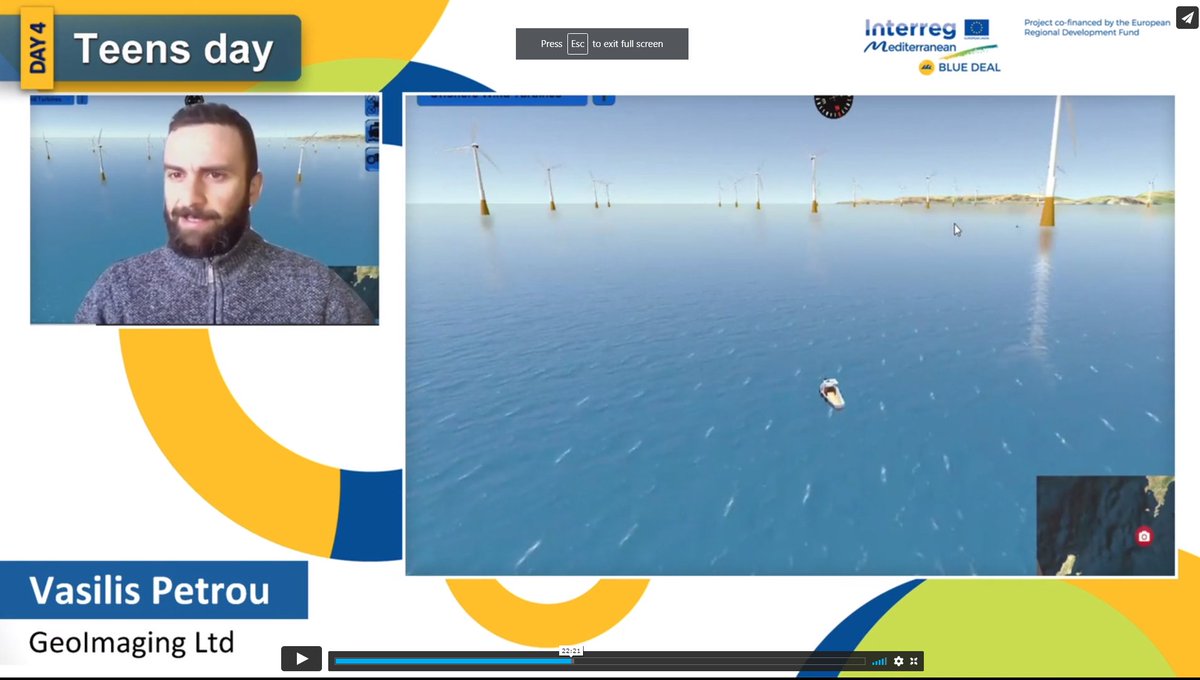This screenshot has width=1200, height=680.
Task: Open the Turbines dropdown in the webcam panel
Action: point(50,99)
